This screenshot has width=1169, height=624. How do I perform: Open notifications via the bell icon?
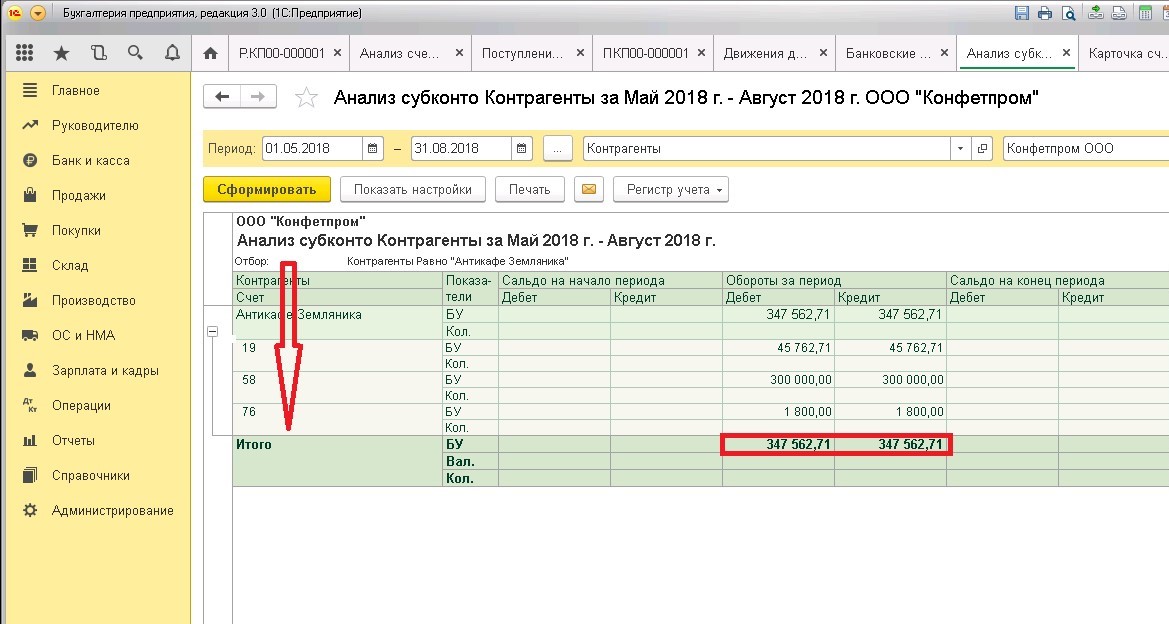[172, 51]
